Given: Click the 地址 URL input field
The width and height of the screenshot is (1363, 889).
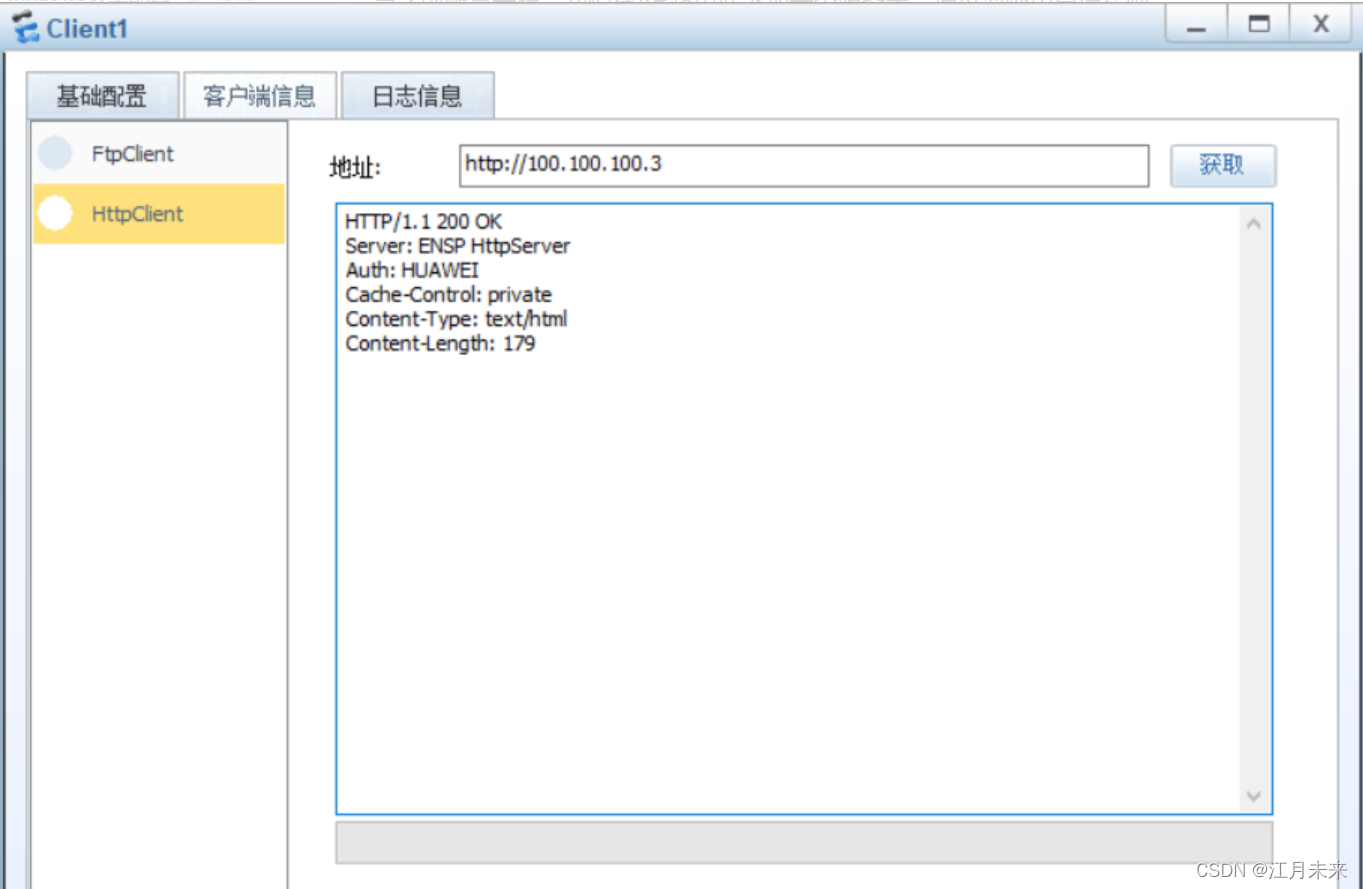Looking at the screenshot, I should coord(804,165).
